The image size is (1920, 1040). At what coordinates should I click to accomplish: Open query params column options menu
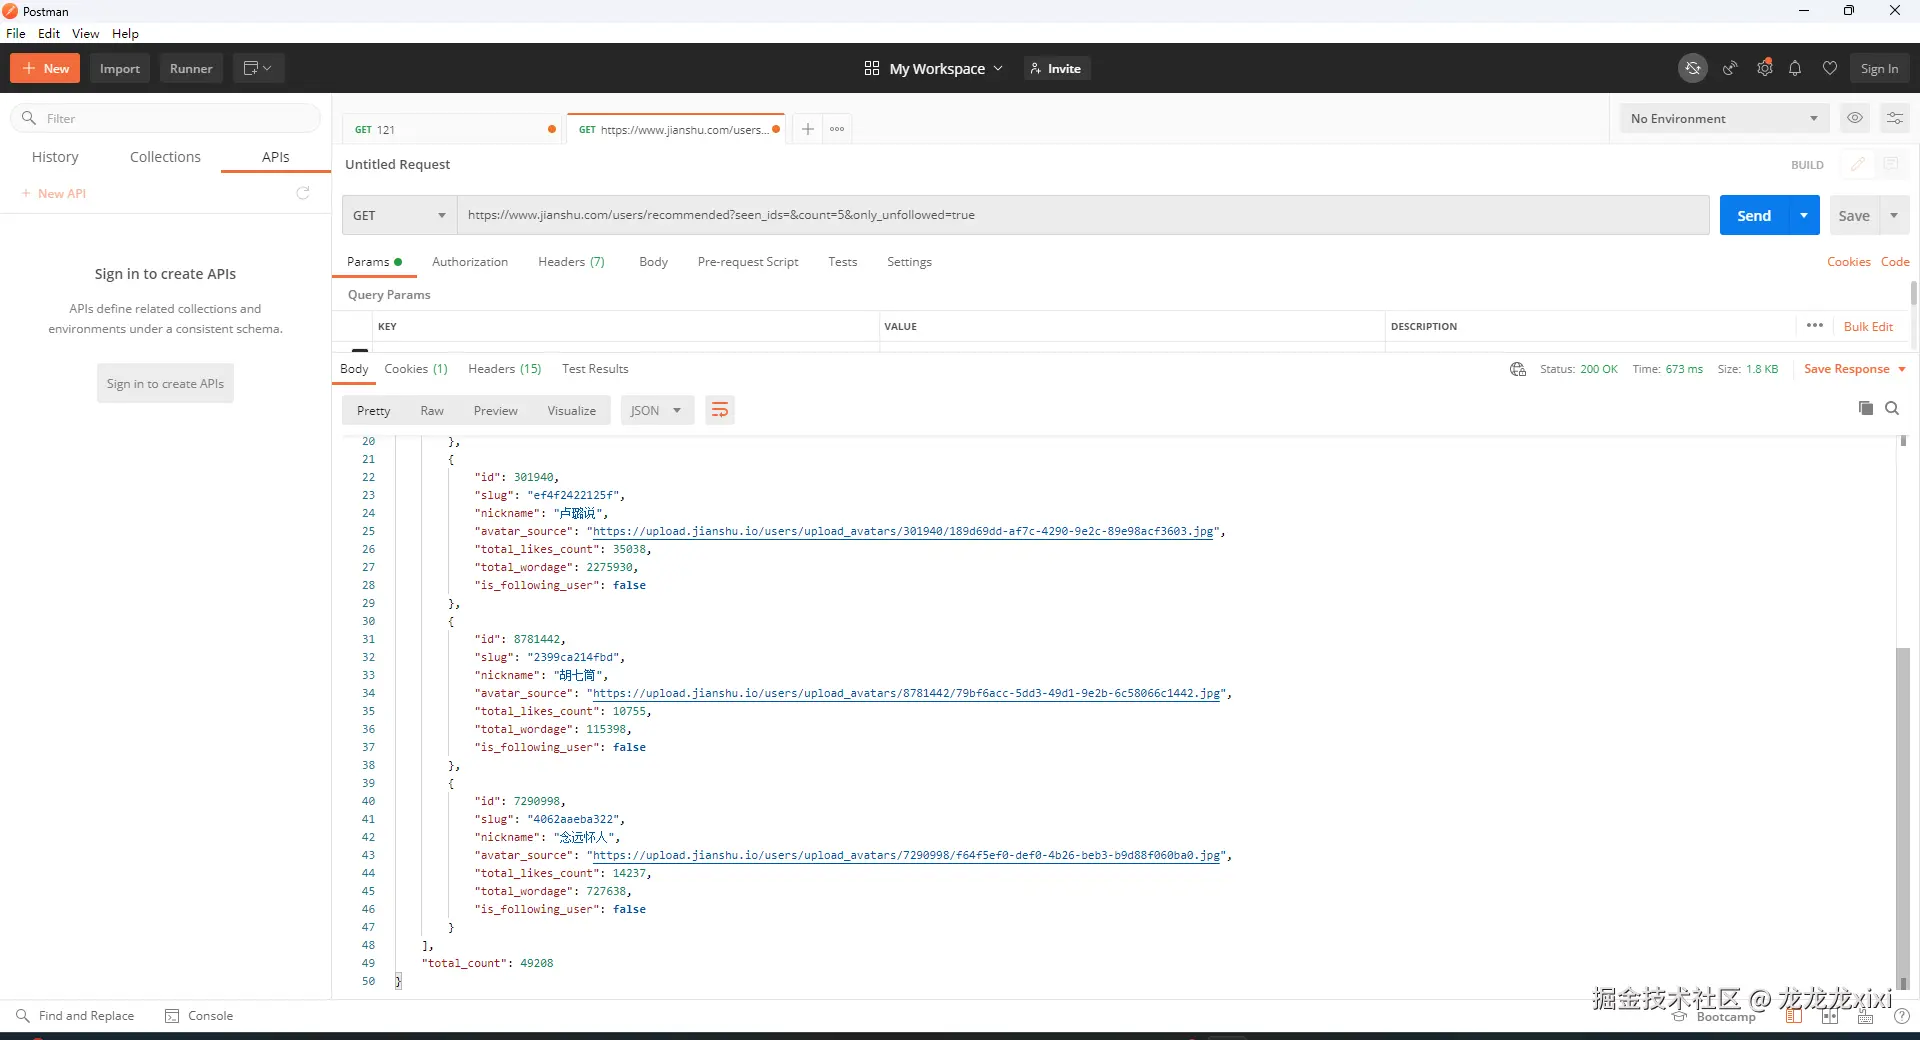(x=1815, y=326)
